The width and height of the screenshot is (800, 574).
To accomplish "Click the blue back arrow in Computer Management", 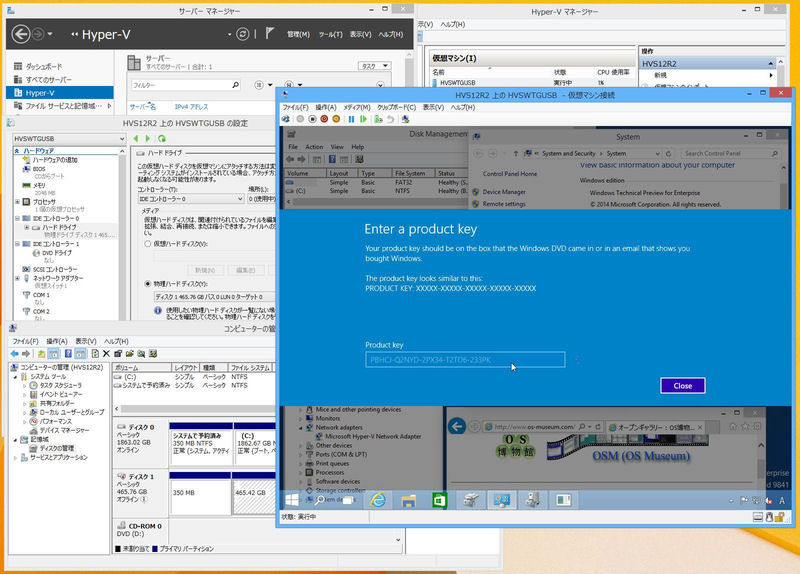I will tap(14, 354).
